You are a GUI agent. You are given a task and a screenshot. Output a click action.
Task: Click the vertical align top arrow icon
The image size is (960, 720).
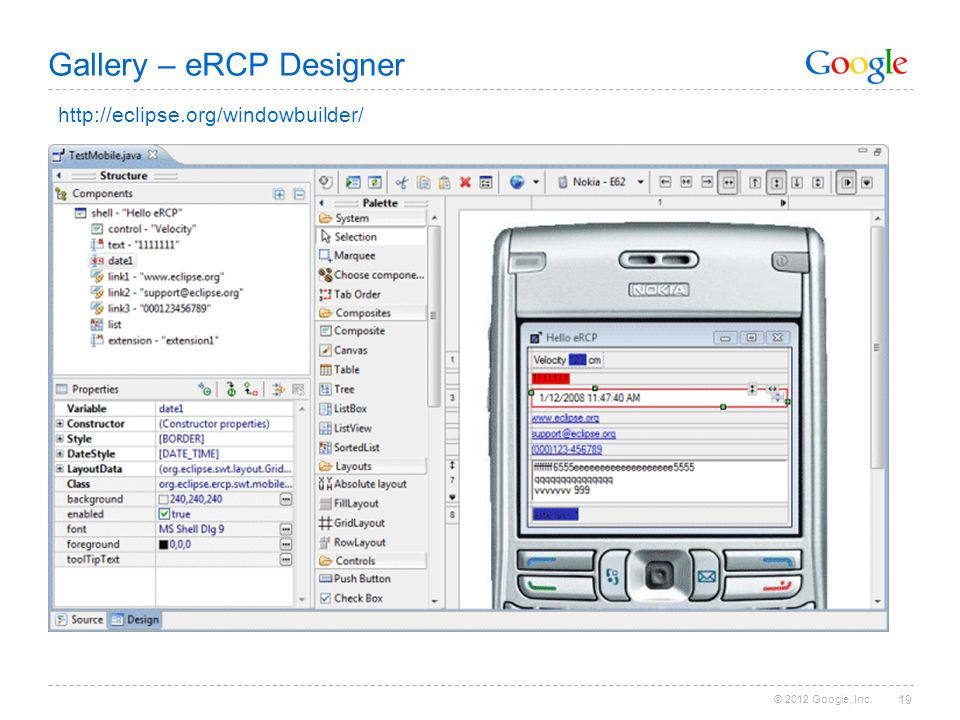point(755,182)
